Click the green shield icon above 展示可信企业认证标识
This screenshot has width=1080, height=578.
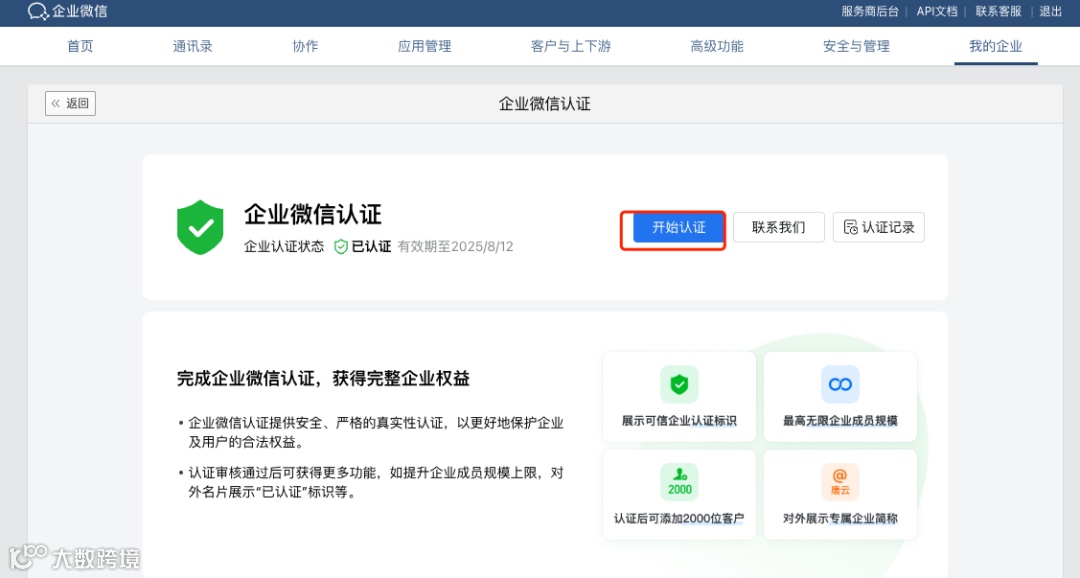coord(679,384)
